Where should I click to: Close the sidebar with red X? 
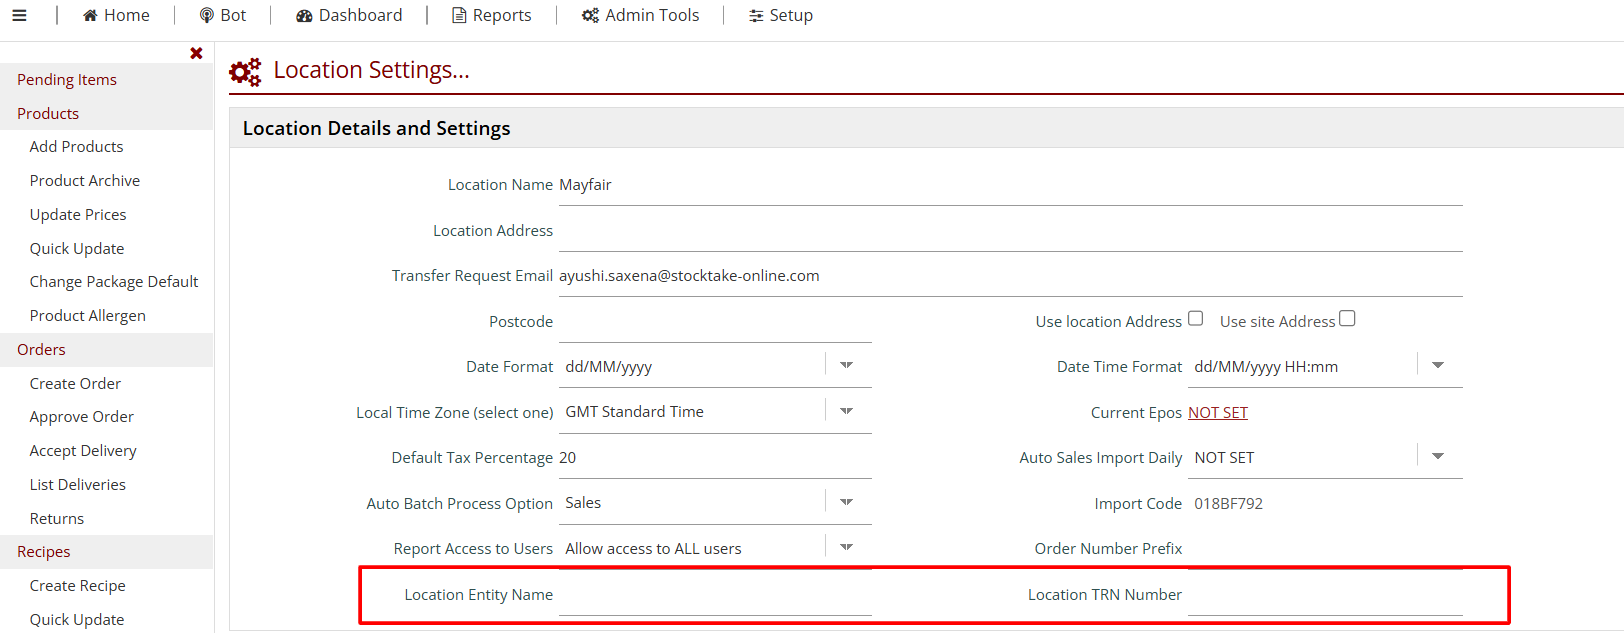[196, 53]
